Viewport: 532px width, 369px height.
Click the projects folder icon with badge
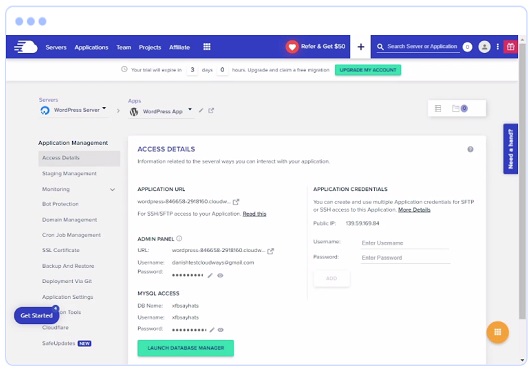click(x=460, y=109)
